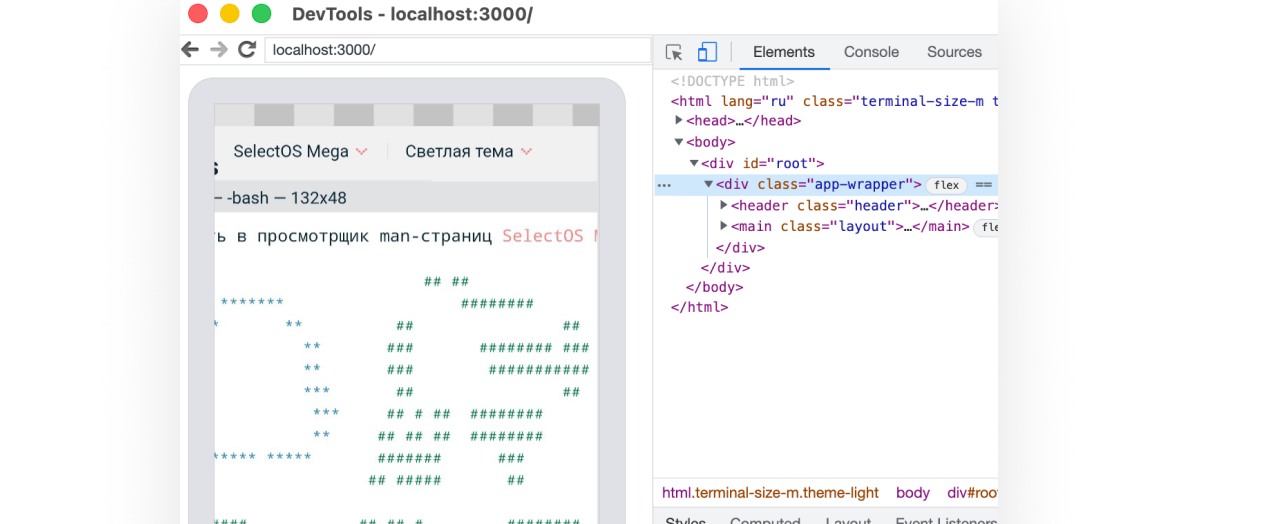1276x524 pixels.
Task: Toggle the device toolbar icon
Action: pyautogui.click(x=707, y=52)
